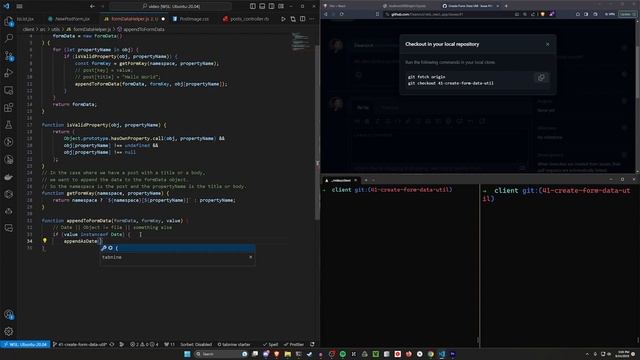Click the Synchronize Changes status icon
Viewport: 640px width, 360px height.
[112, 344]
